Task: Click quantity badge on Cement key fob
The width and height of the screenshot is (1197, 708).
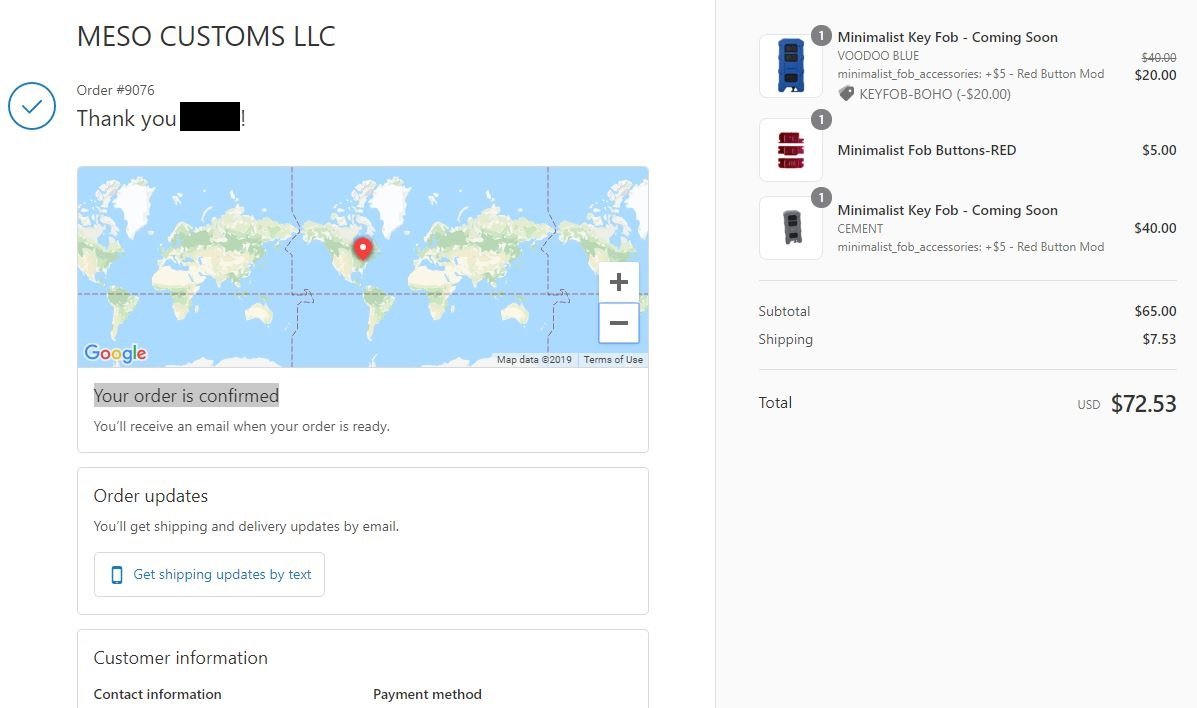Action: [821, 198]
